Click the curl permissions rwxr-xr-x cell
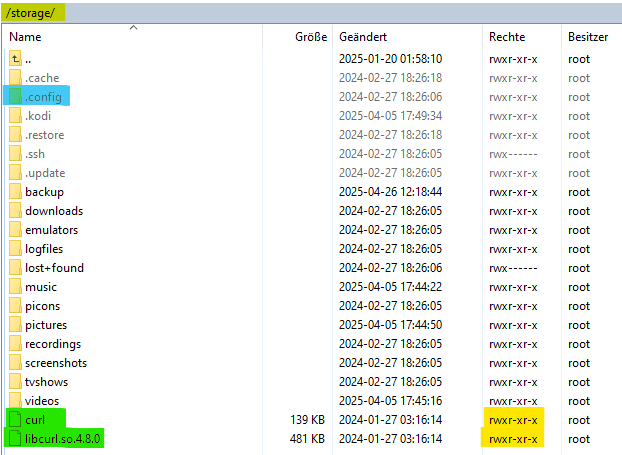The image size is (622, 455). (x=513, y=420)
